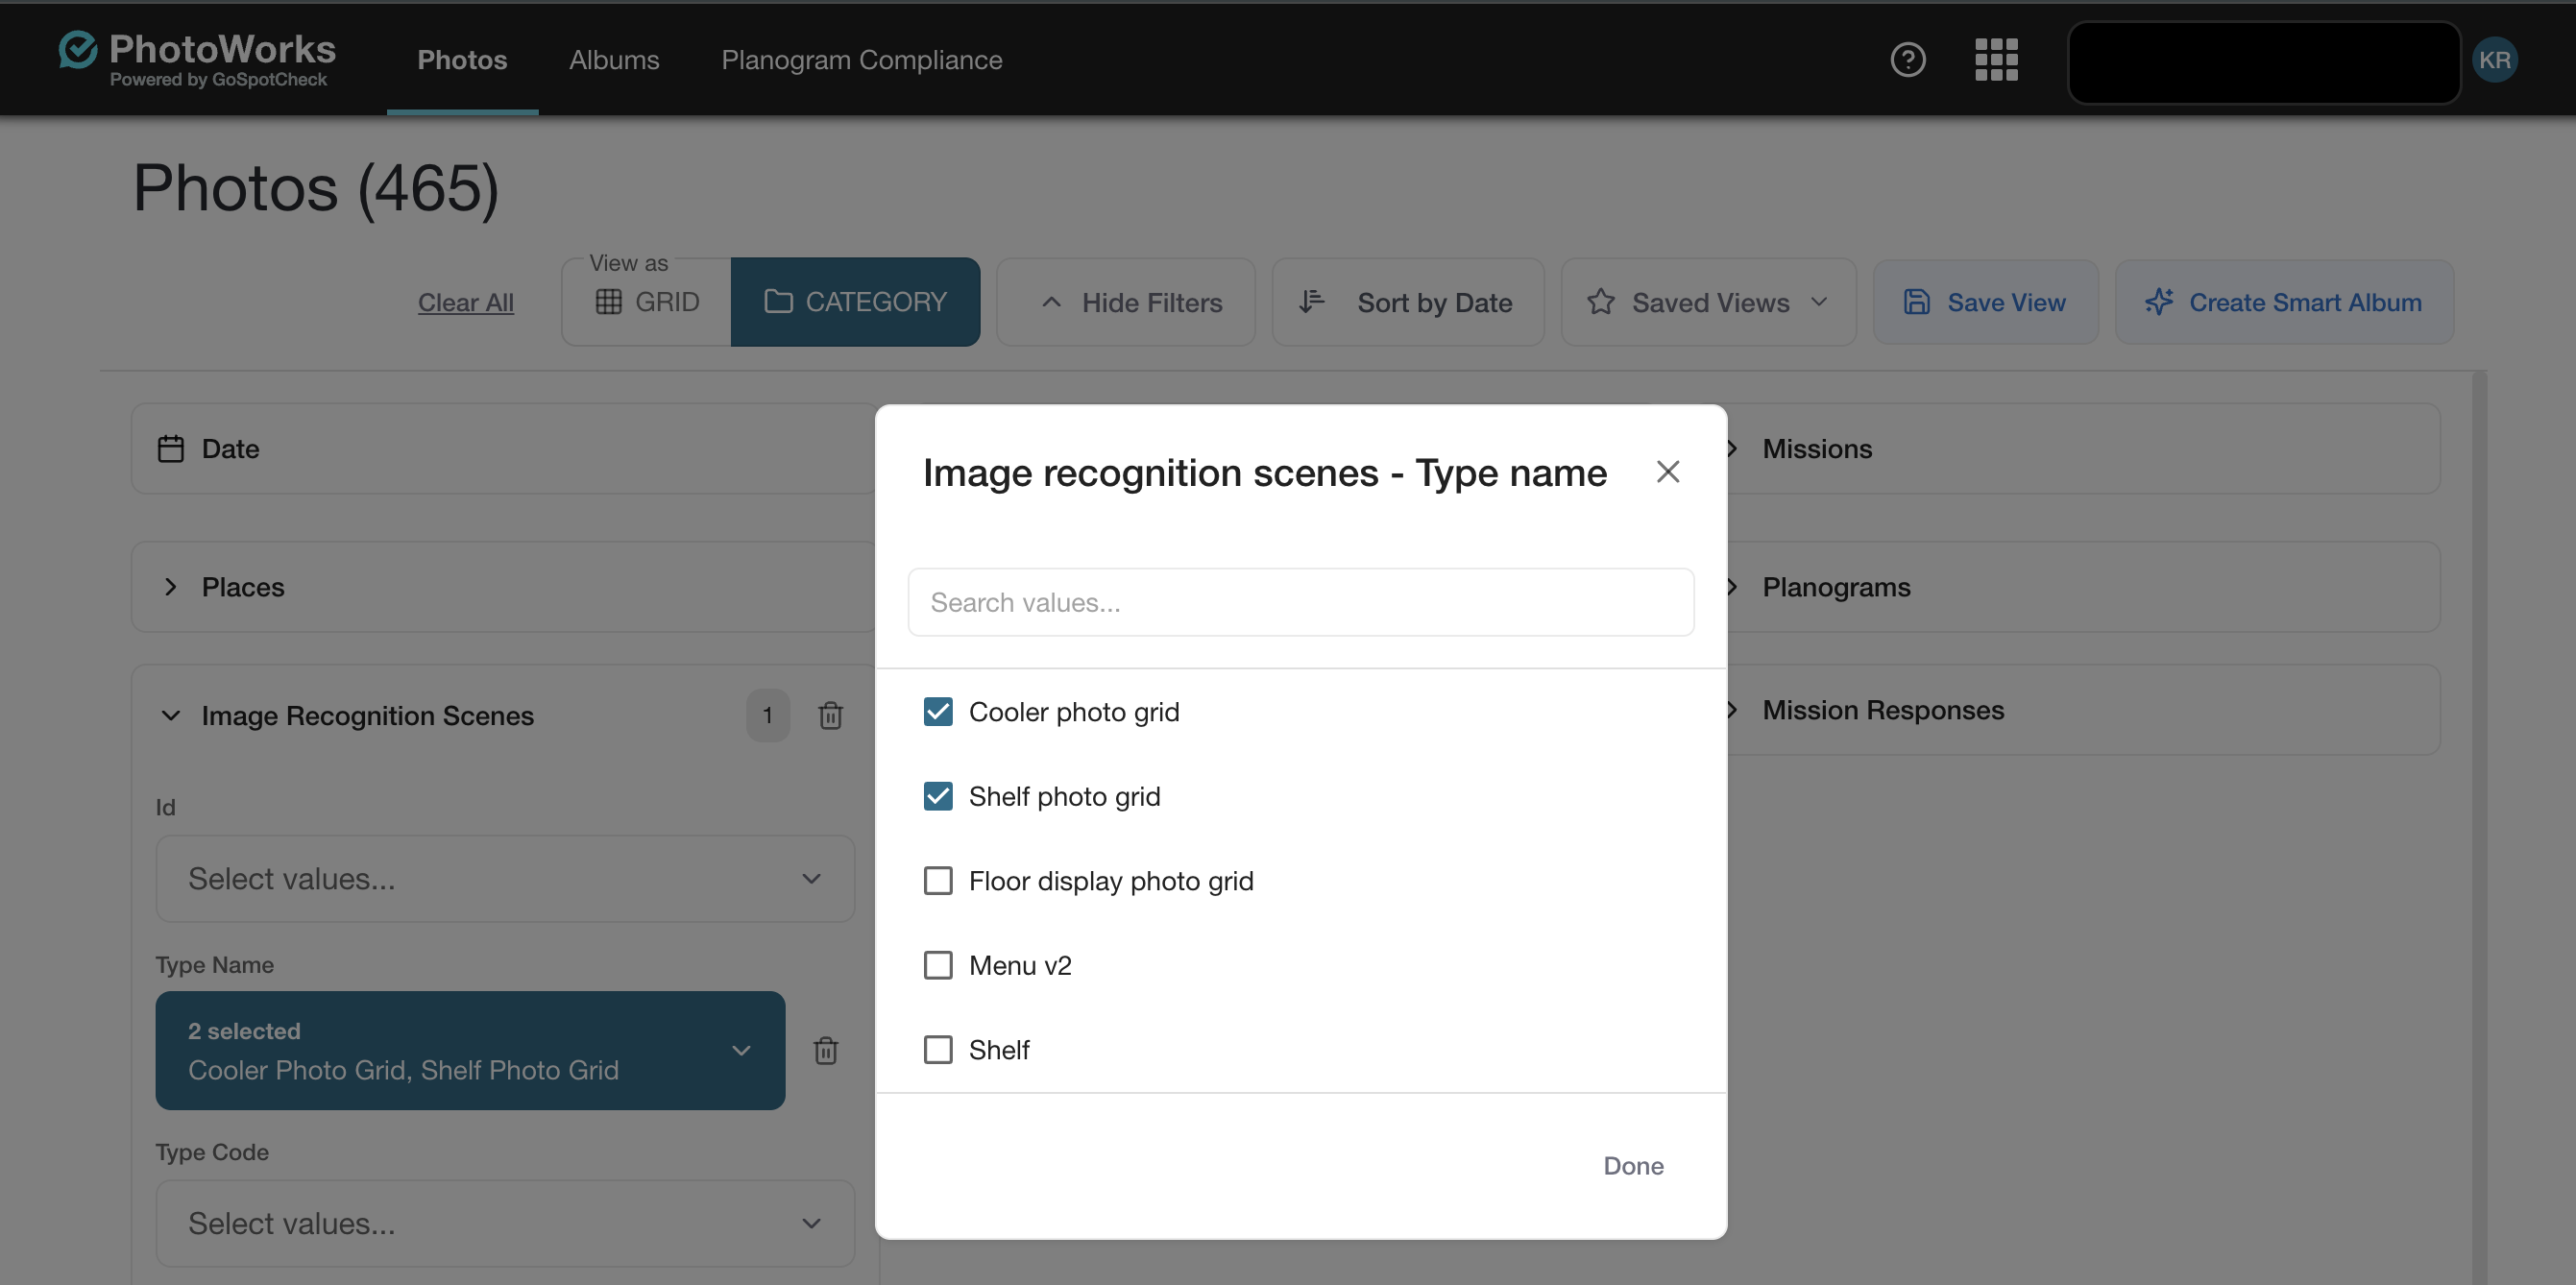The height and width of the screenshot is (1285, 2576).
Task: Open the apps grid launcher icon
Action: tap(1996, 59)
